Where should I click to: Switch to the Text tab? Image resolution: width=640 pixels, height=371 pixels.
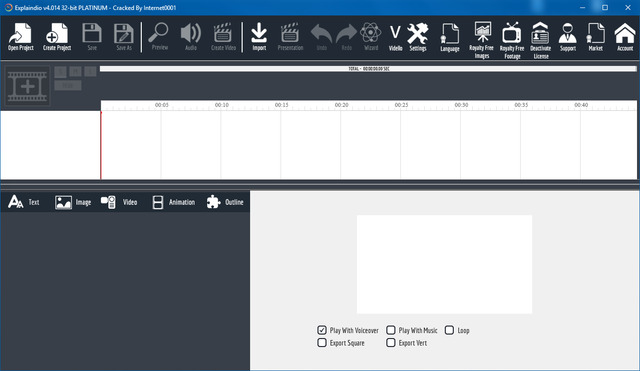[24, 202]
